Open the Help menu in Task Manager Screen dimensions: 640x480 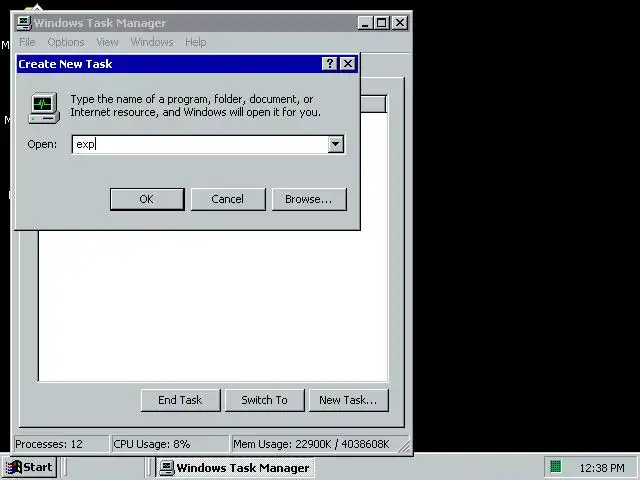coord(196,42)
